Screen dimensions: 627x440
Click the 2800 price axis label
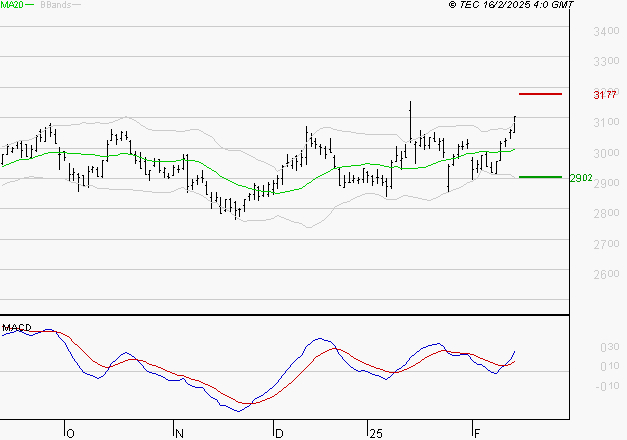tap(606, 214)
